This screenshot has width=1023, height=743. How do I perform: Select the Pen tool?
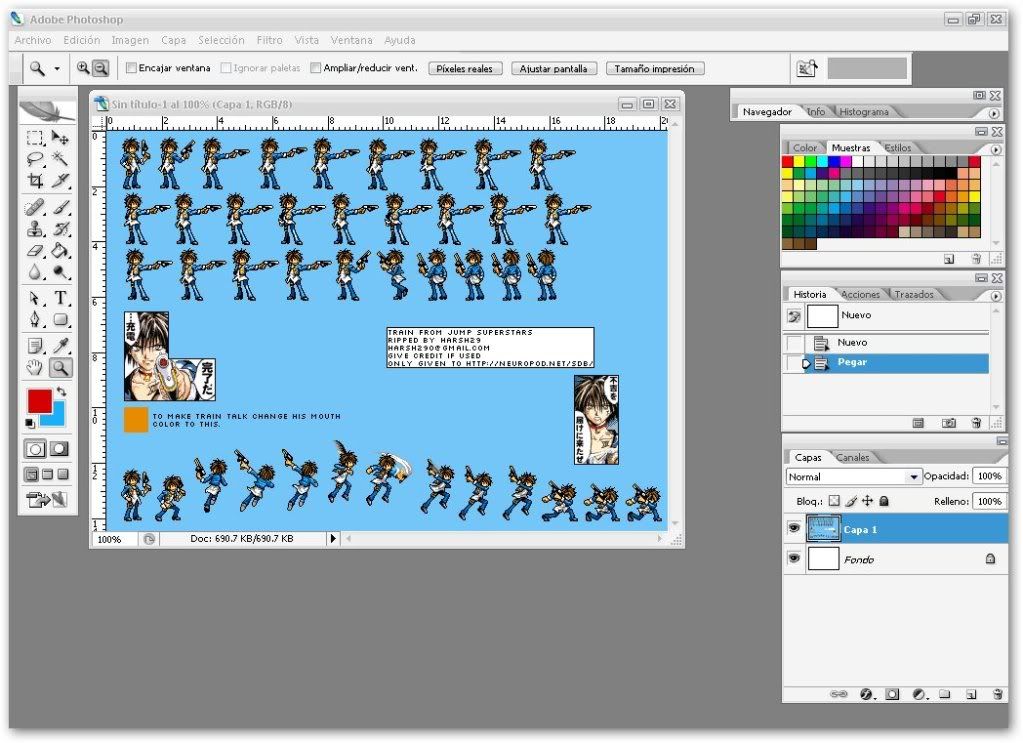click(x=35, y=320)
